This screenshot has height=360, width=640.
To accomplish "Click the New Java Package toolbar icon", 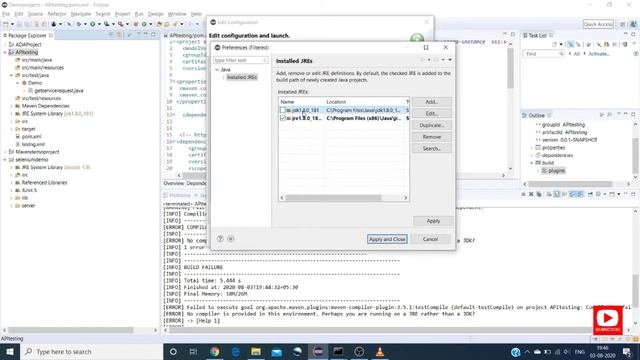I will pos(136,24).
